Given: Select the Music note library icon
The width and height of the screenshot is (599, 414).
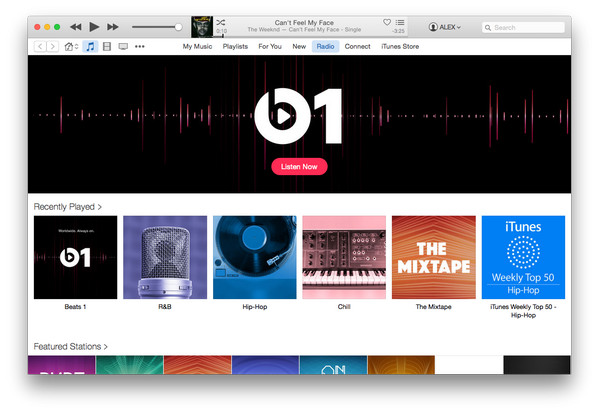Looking at the screenshot, I should tap(90, 47).
